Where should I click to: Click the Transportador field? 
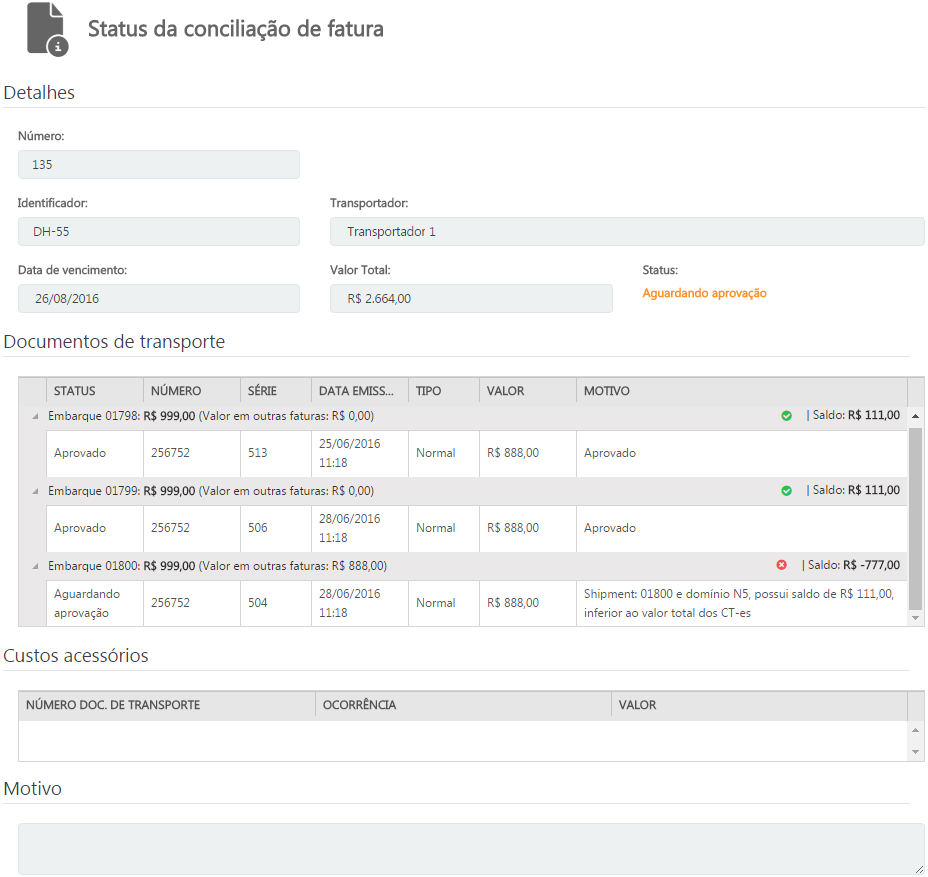pos(627,231)
